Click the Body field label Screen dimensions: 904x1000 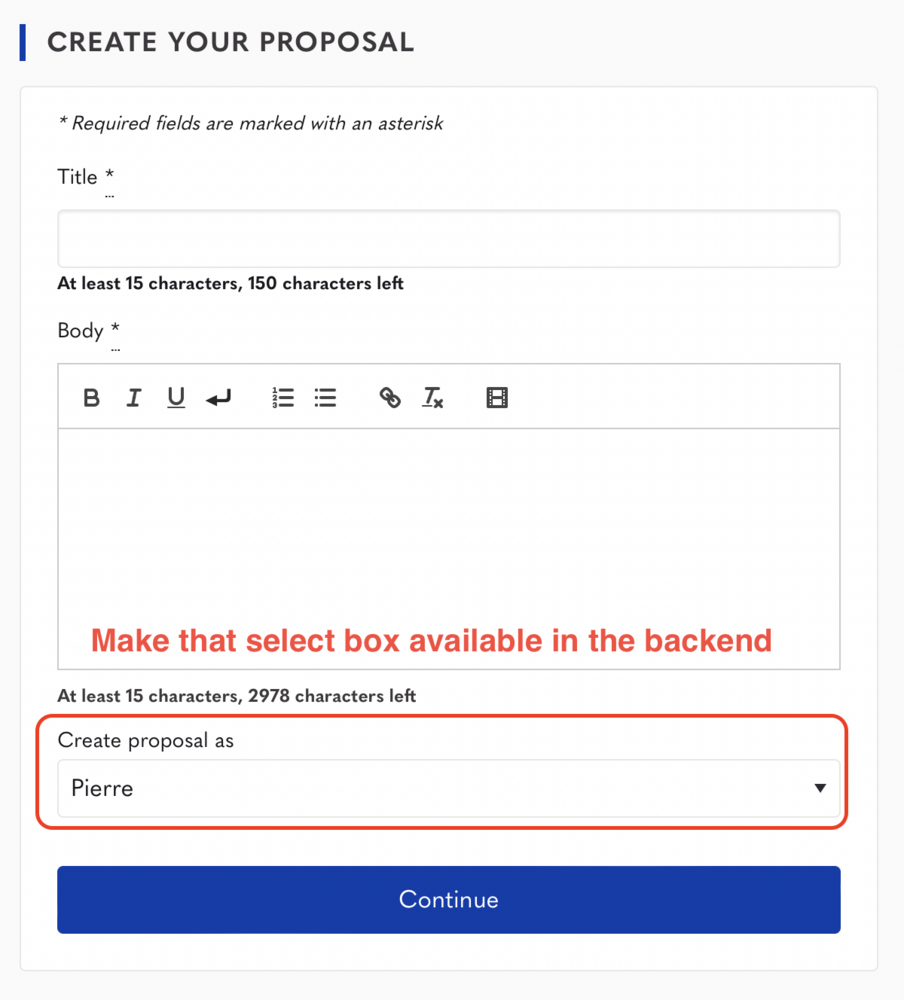pyautogui.click(x=80, y=330)
